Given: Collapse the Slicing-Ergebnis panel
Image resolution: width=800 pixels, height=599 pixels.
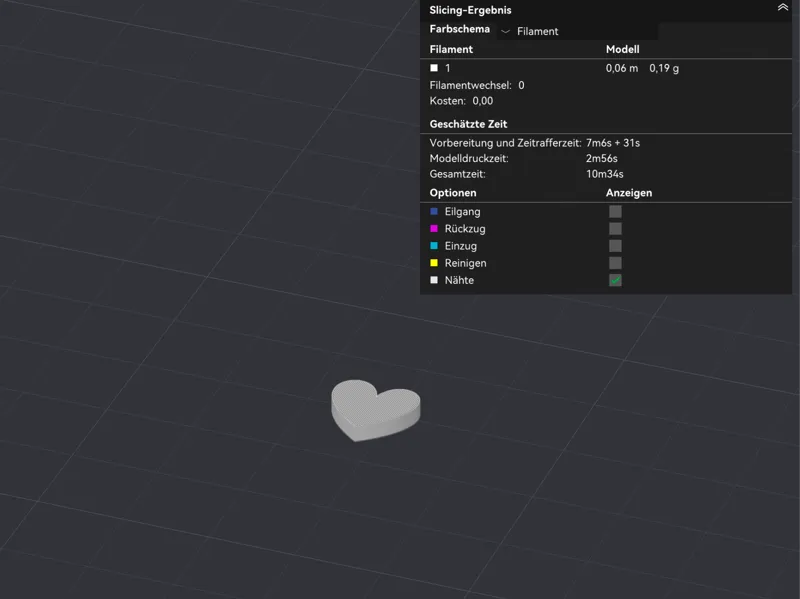Looking at the screenshot, I should [x=783, y=7].
